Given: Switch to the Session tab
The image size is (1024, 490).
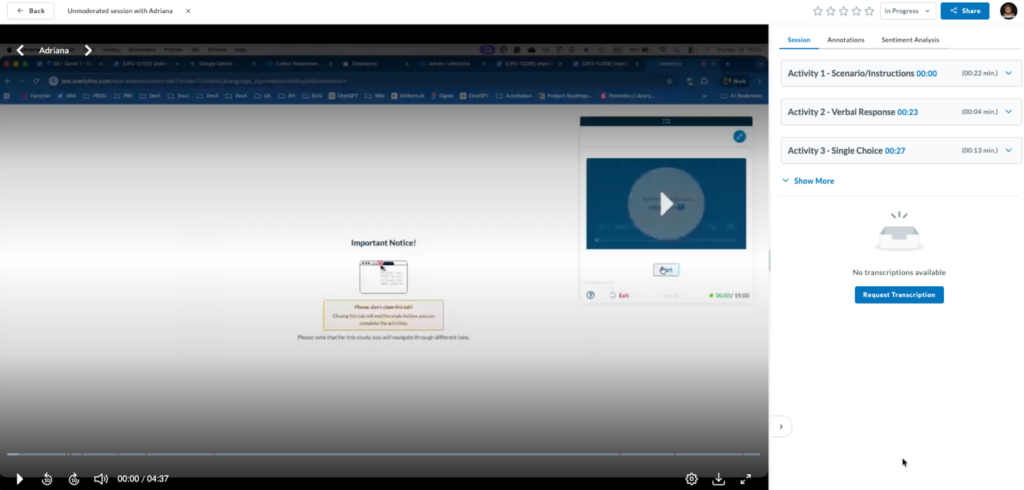Looking at the screenshot, I should pyautogui.click(x=799, y=40).
